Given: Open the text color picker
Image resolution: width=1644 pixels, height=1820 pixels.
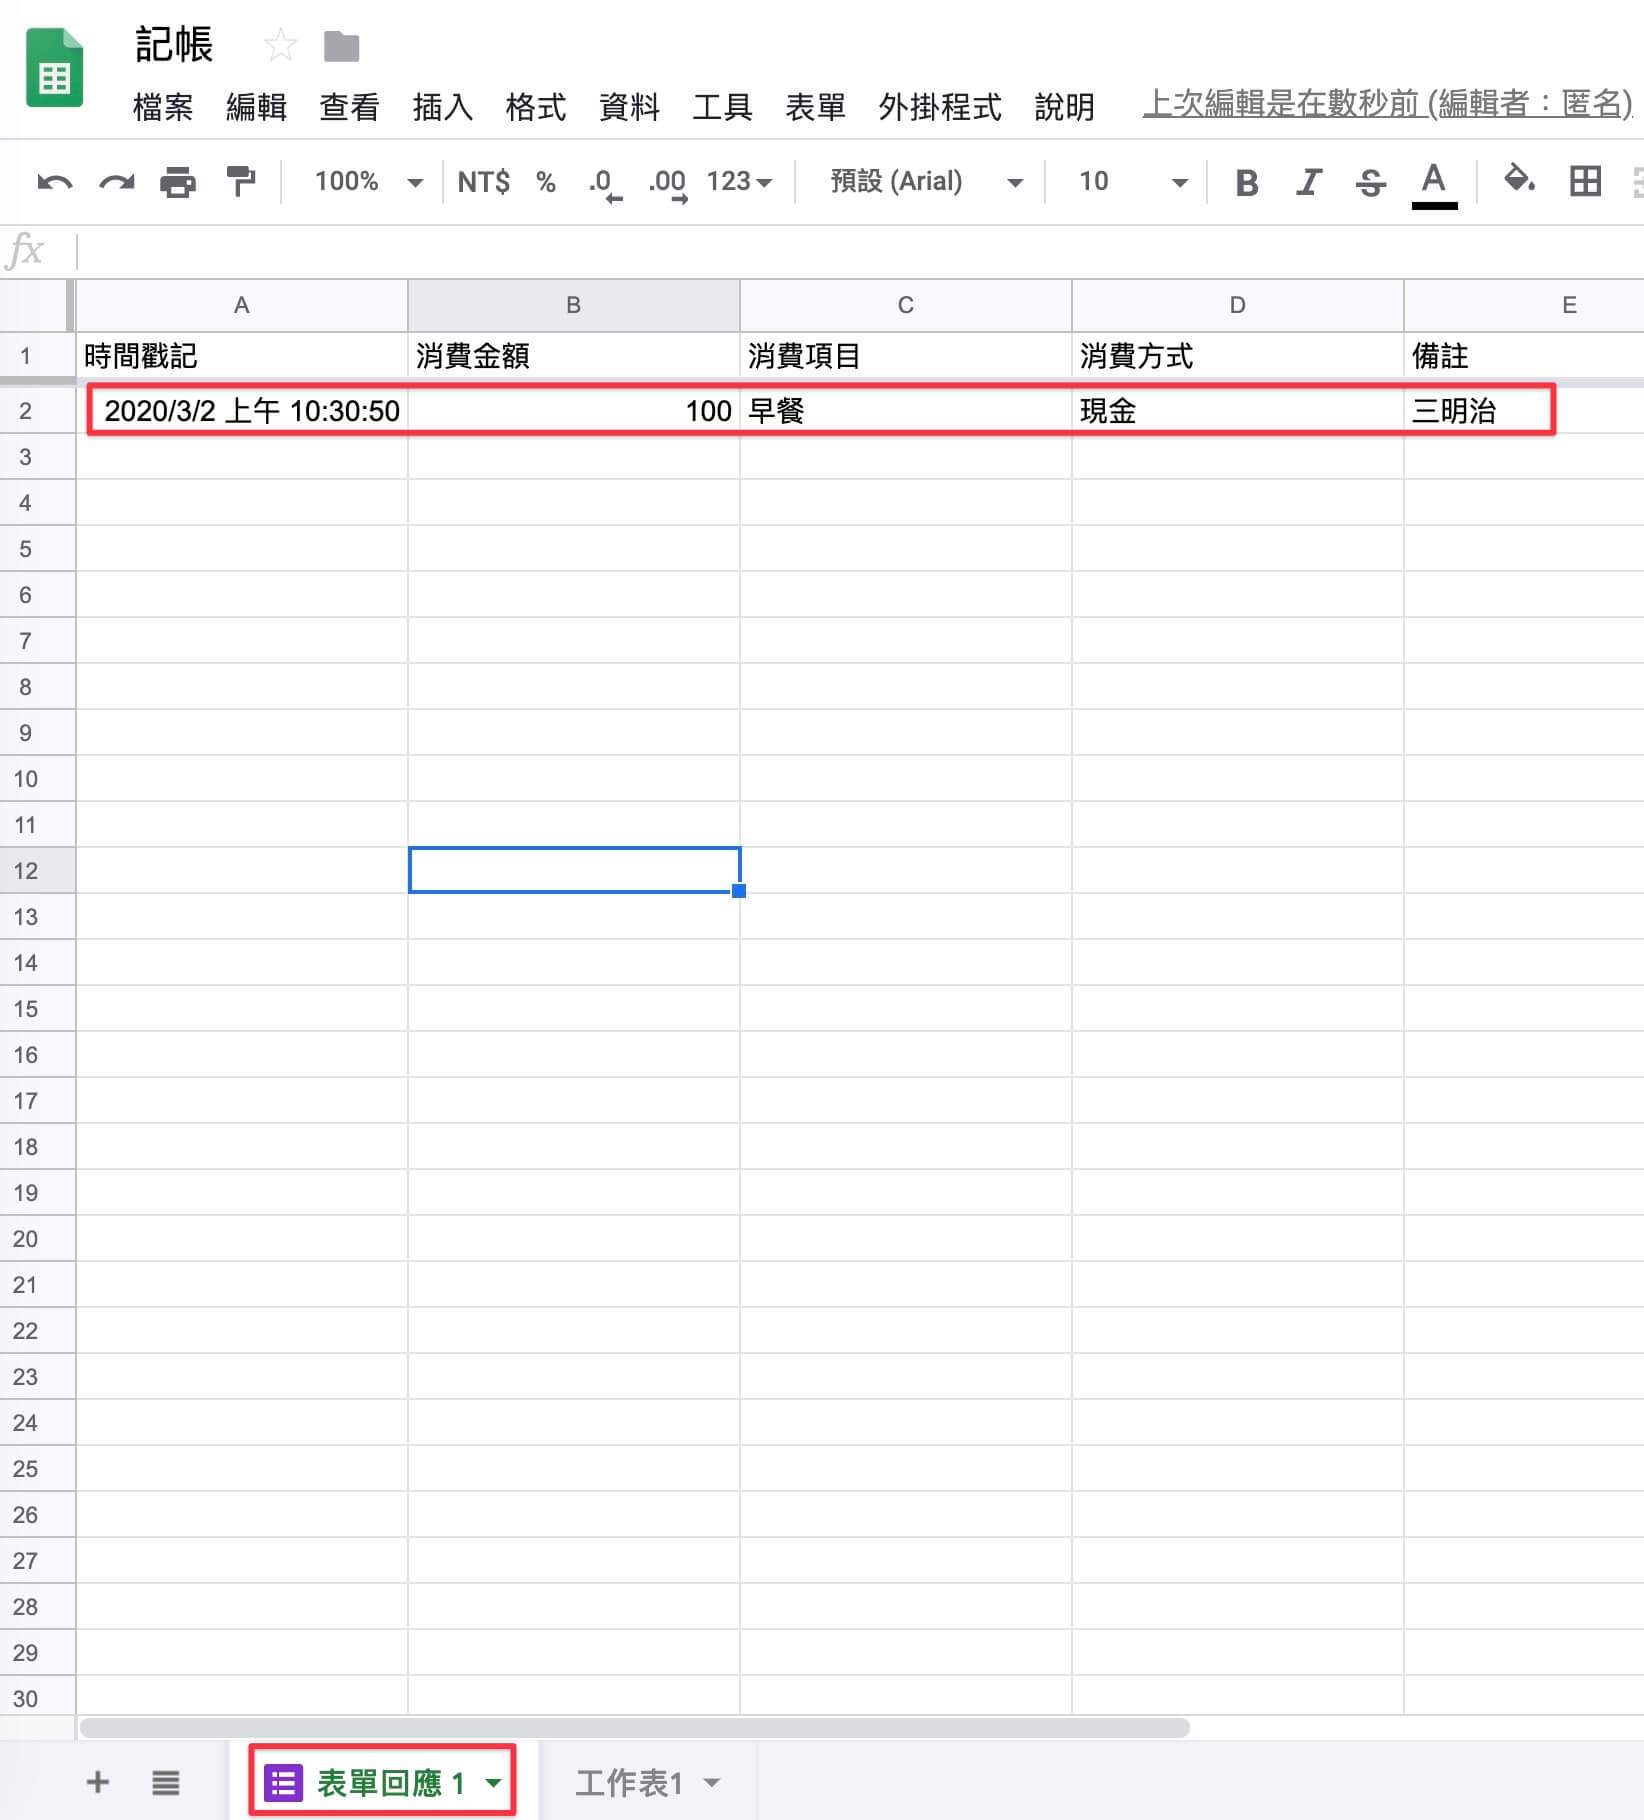Looking at the screenshot, I should coord(1434,185).
